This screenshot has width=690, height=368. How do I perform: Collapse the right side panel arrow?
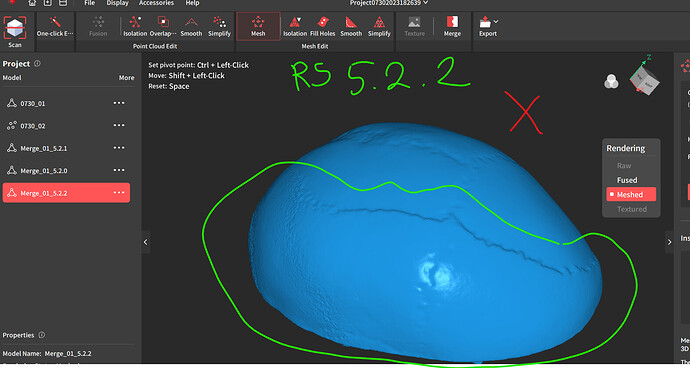[x=669, y=242]
